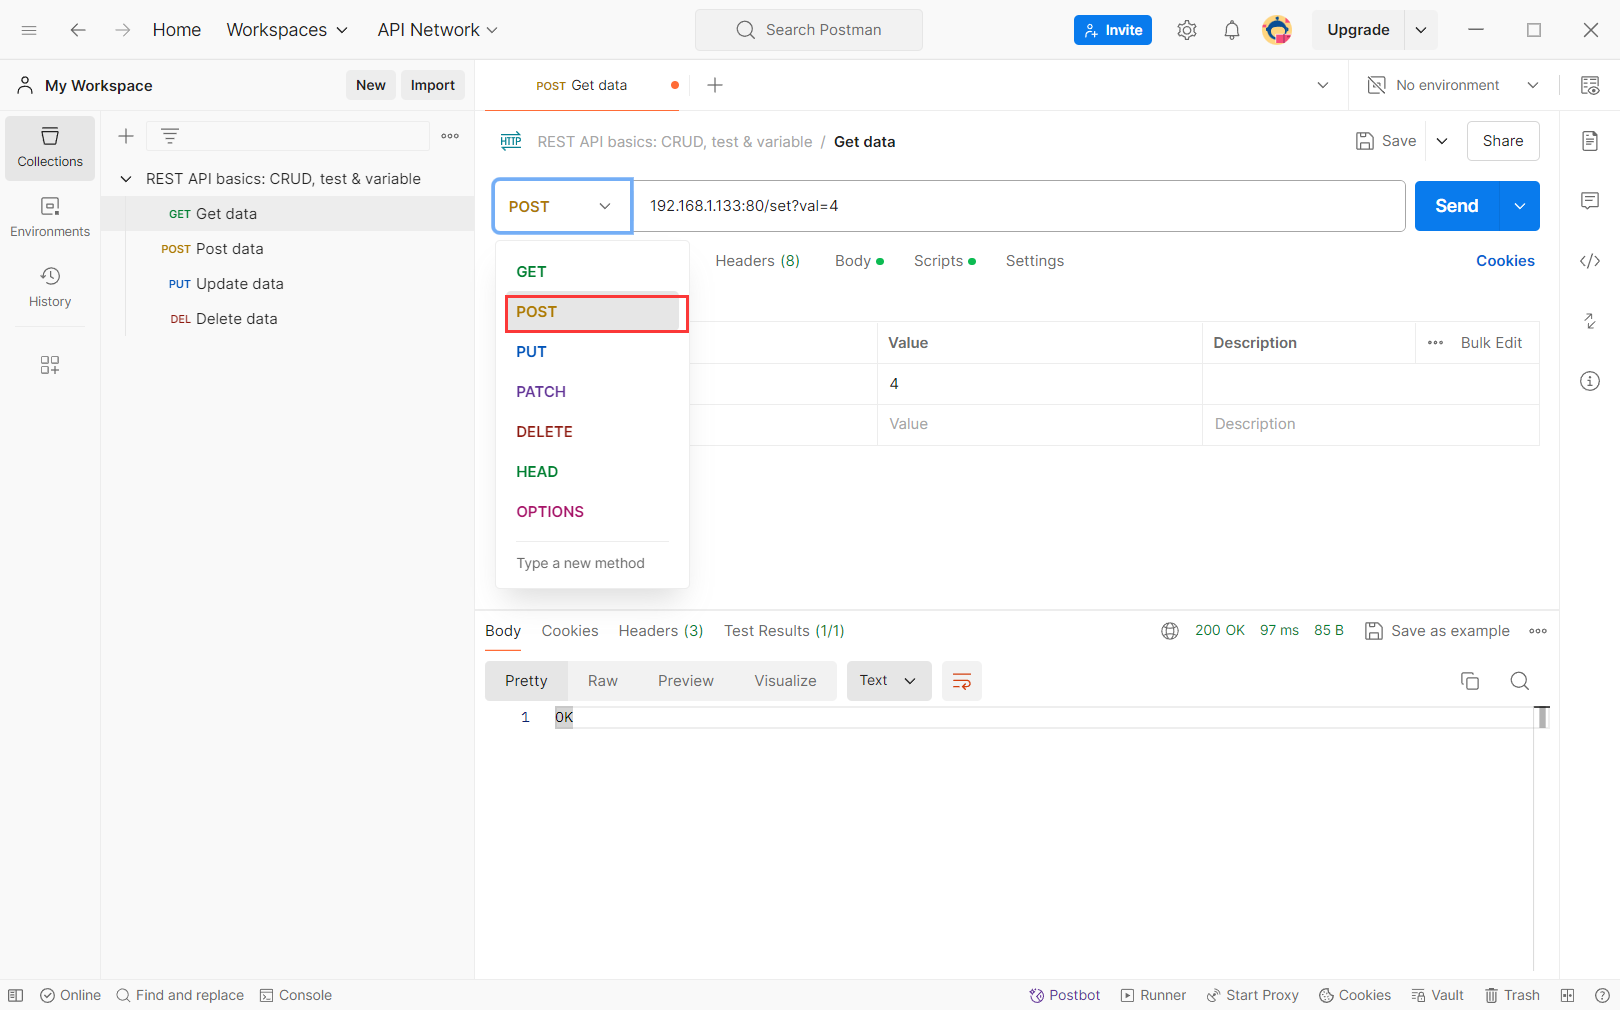This screenshot has width=1620, height=1010.
Task: Open comments icon in right sidebar
Action: [x=1590, y=201]
